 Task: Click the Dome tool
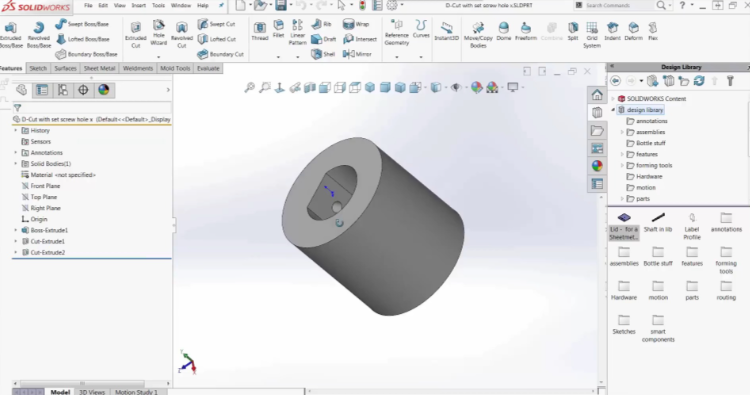tap(504, 32)
